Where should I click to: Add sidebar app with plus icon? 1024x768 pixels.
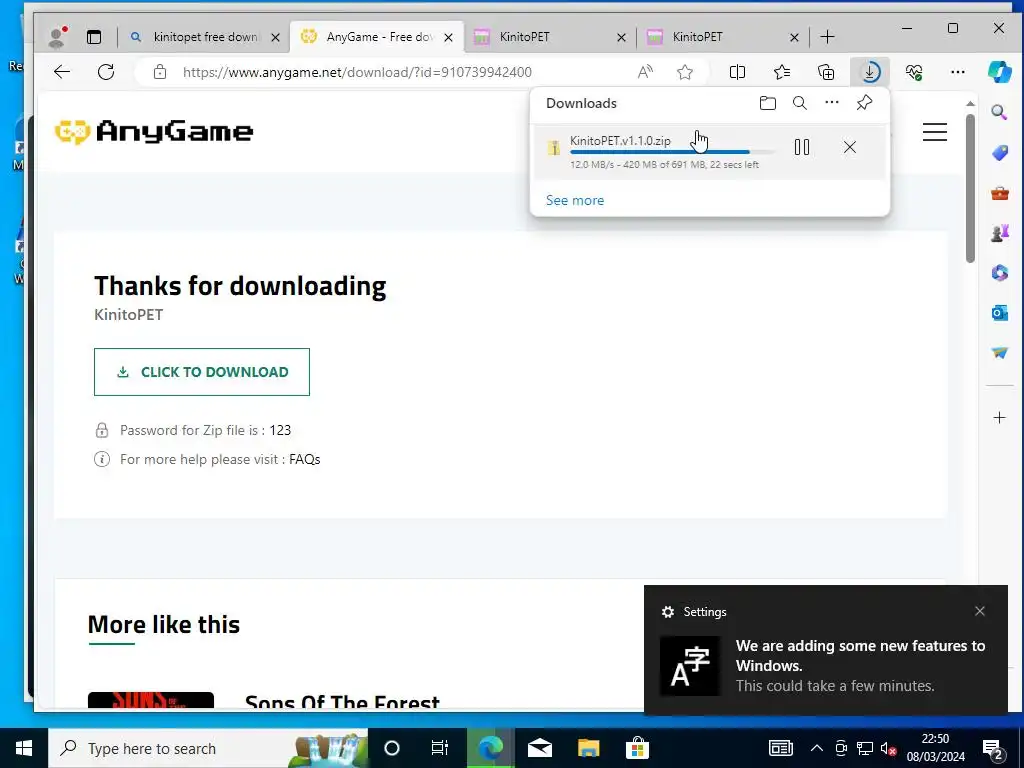[999, 417]
